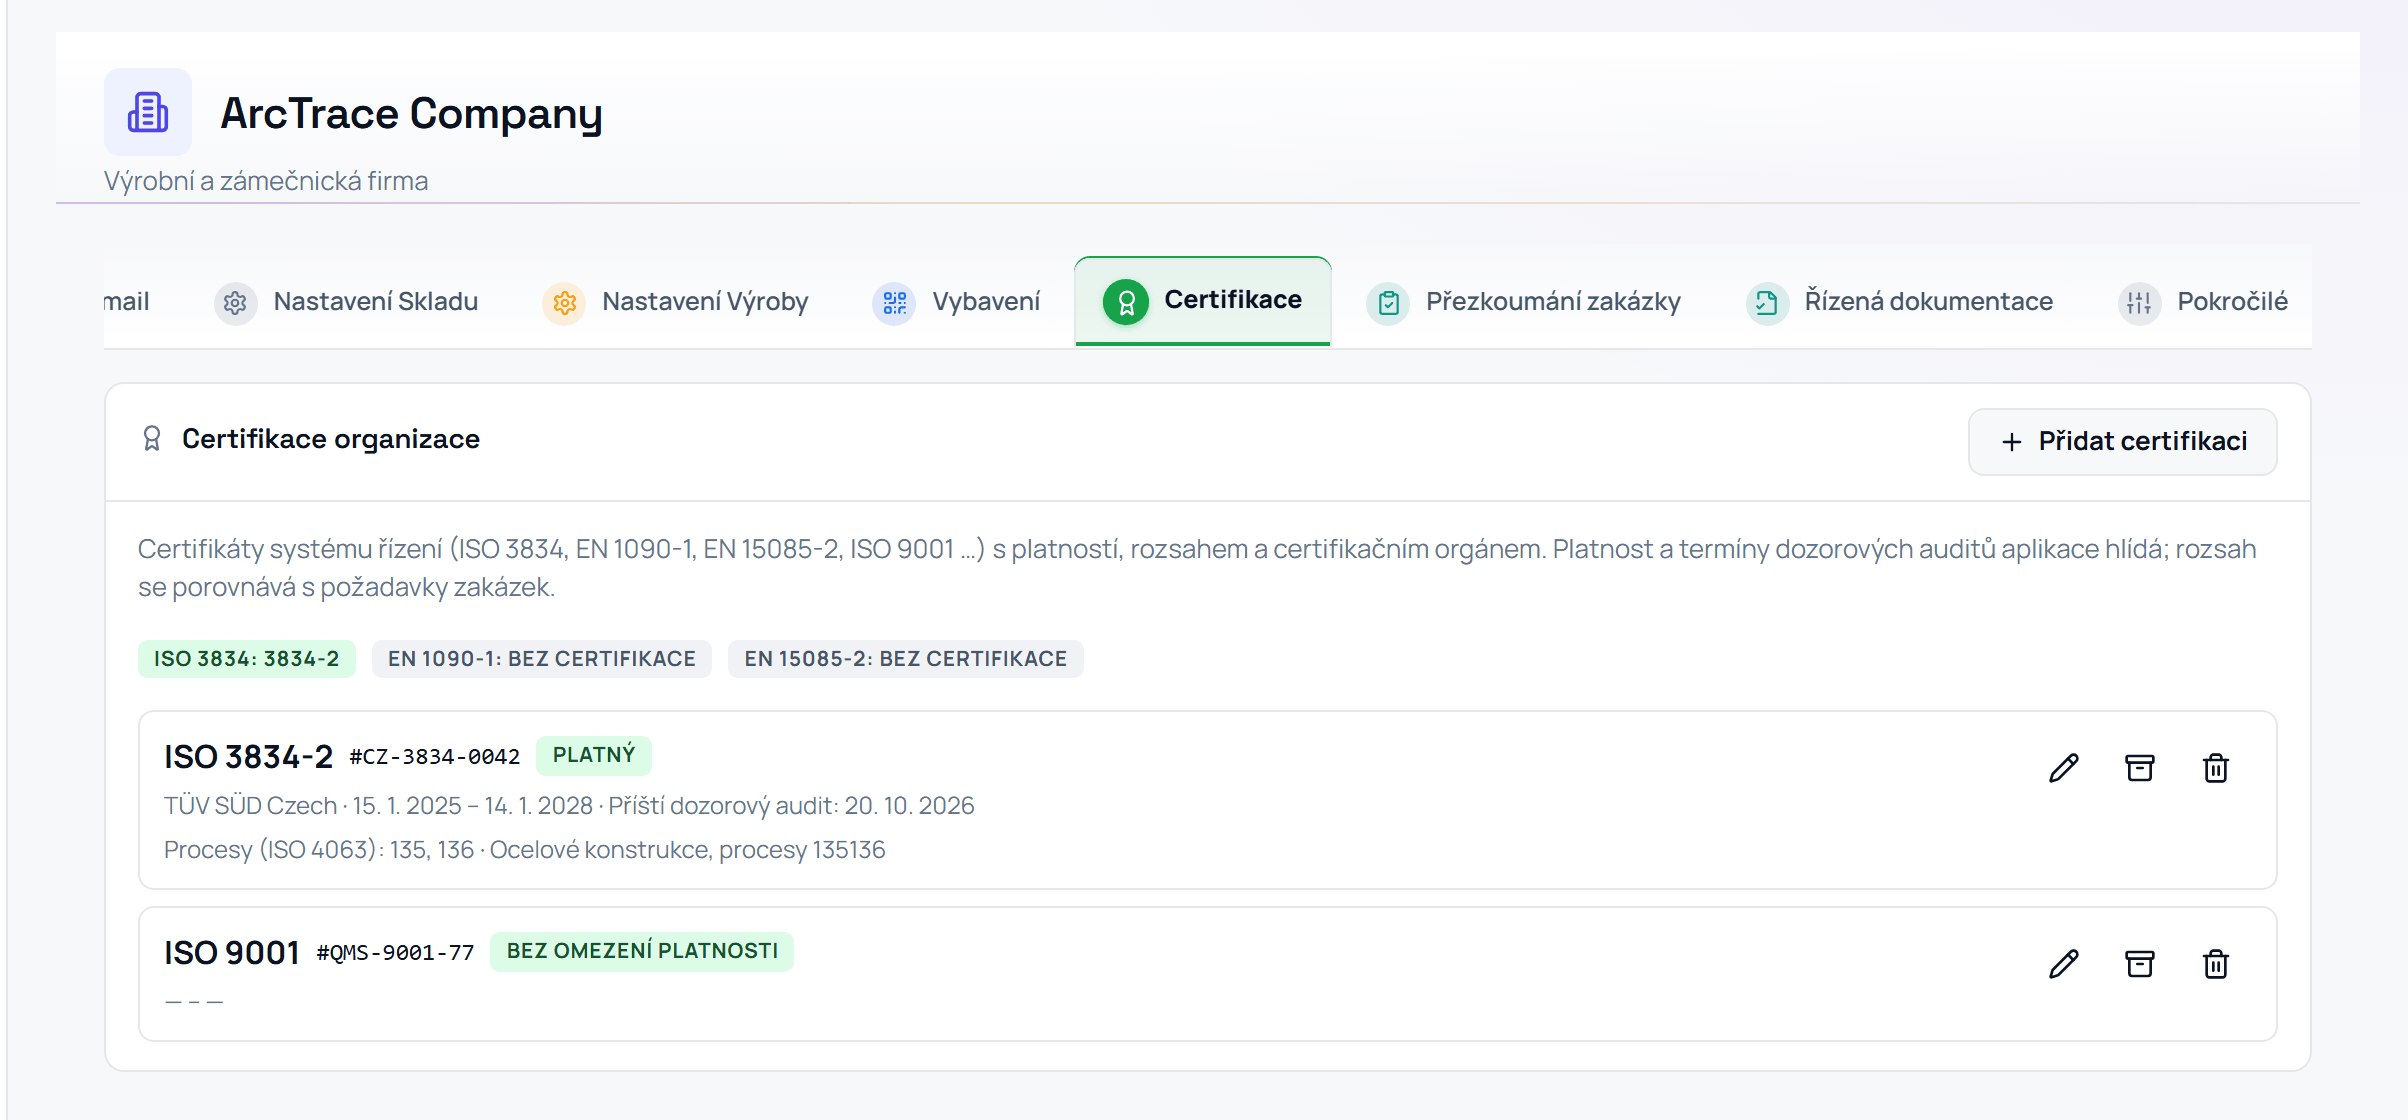
Task: Click the Výrobní a zámečnická firma subtitle
Action: pyautogui.click(x=266, y=181)
